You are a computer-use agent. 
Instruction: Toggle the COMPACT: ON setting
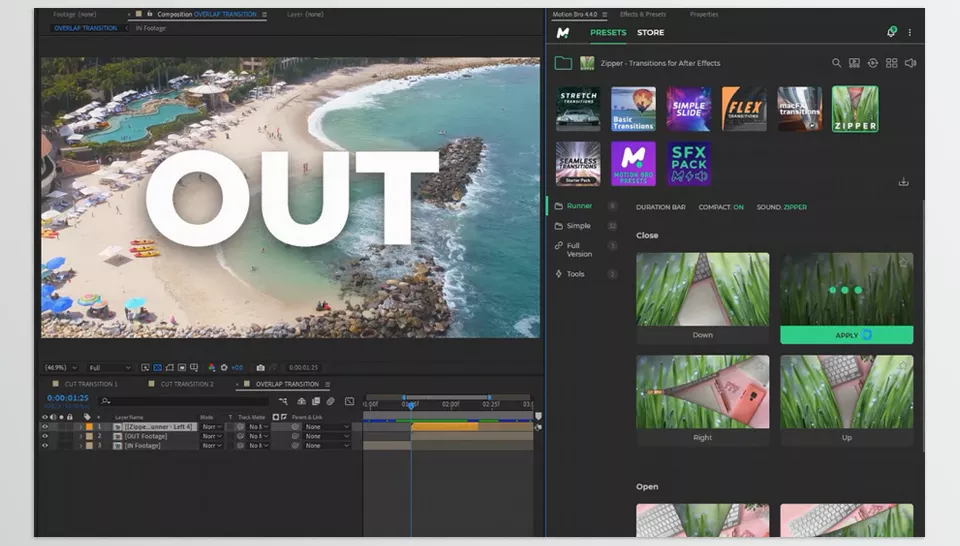[x=721, y=208]
